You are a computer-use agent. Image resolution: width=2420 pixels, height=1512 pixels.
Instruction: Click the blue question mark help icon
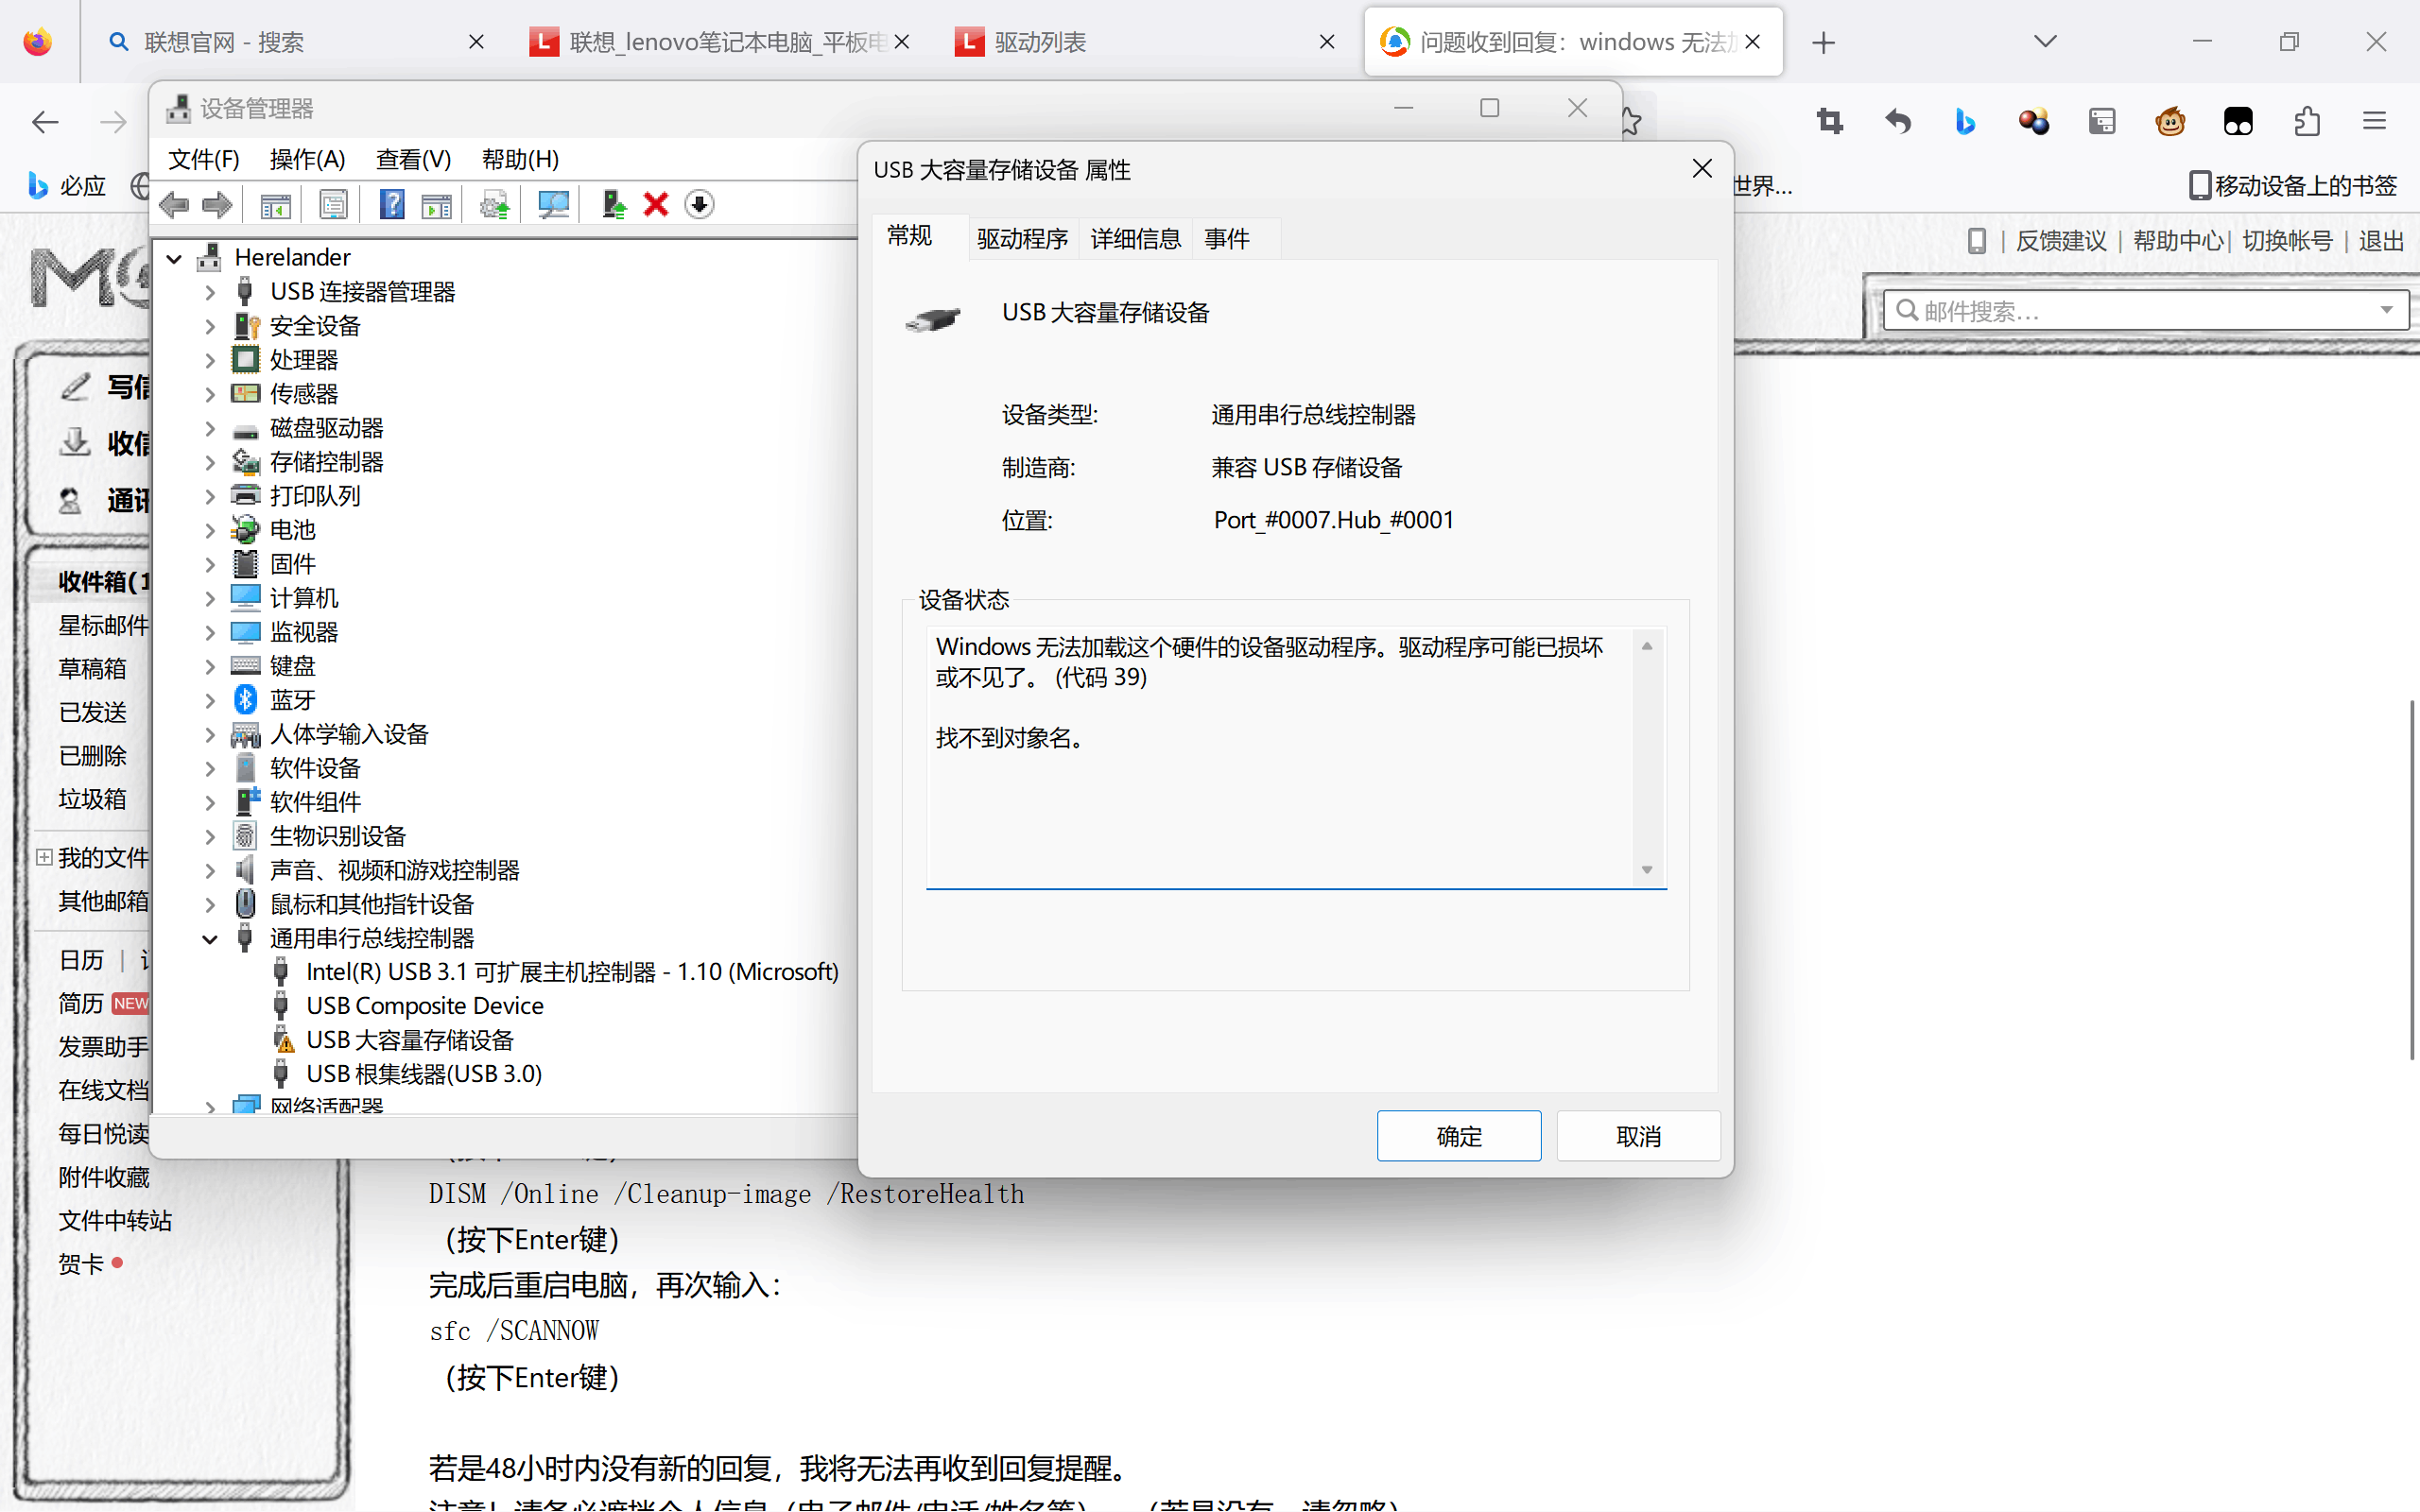(392, 205)
